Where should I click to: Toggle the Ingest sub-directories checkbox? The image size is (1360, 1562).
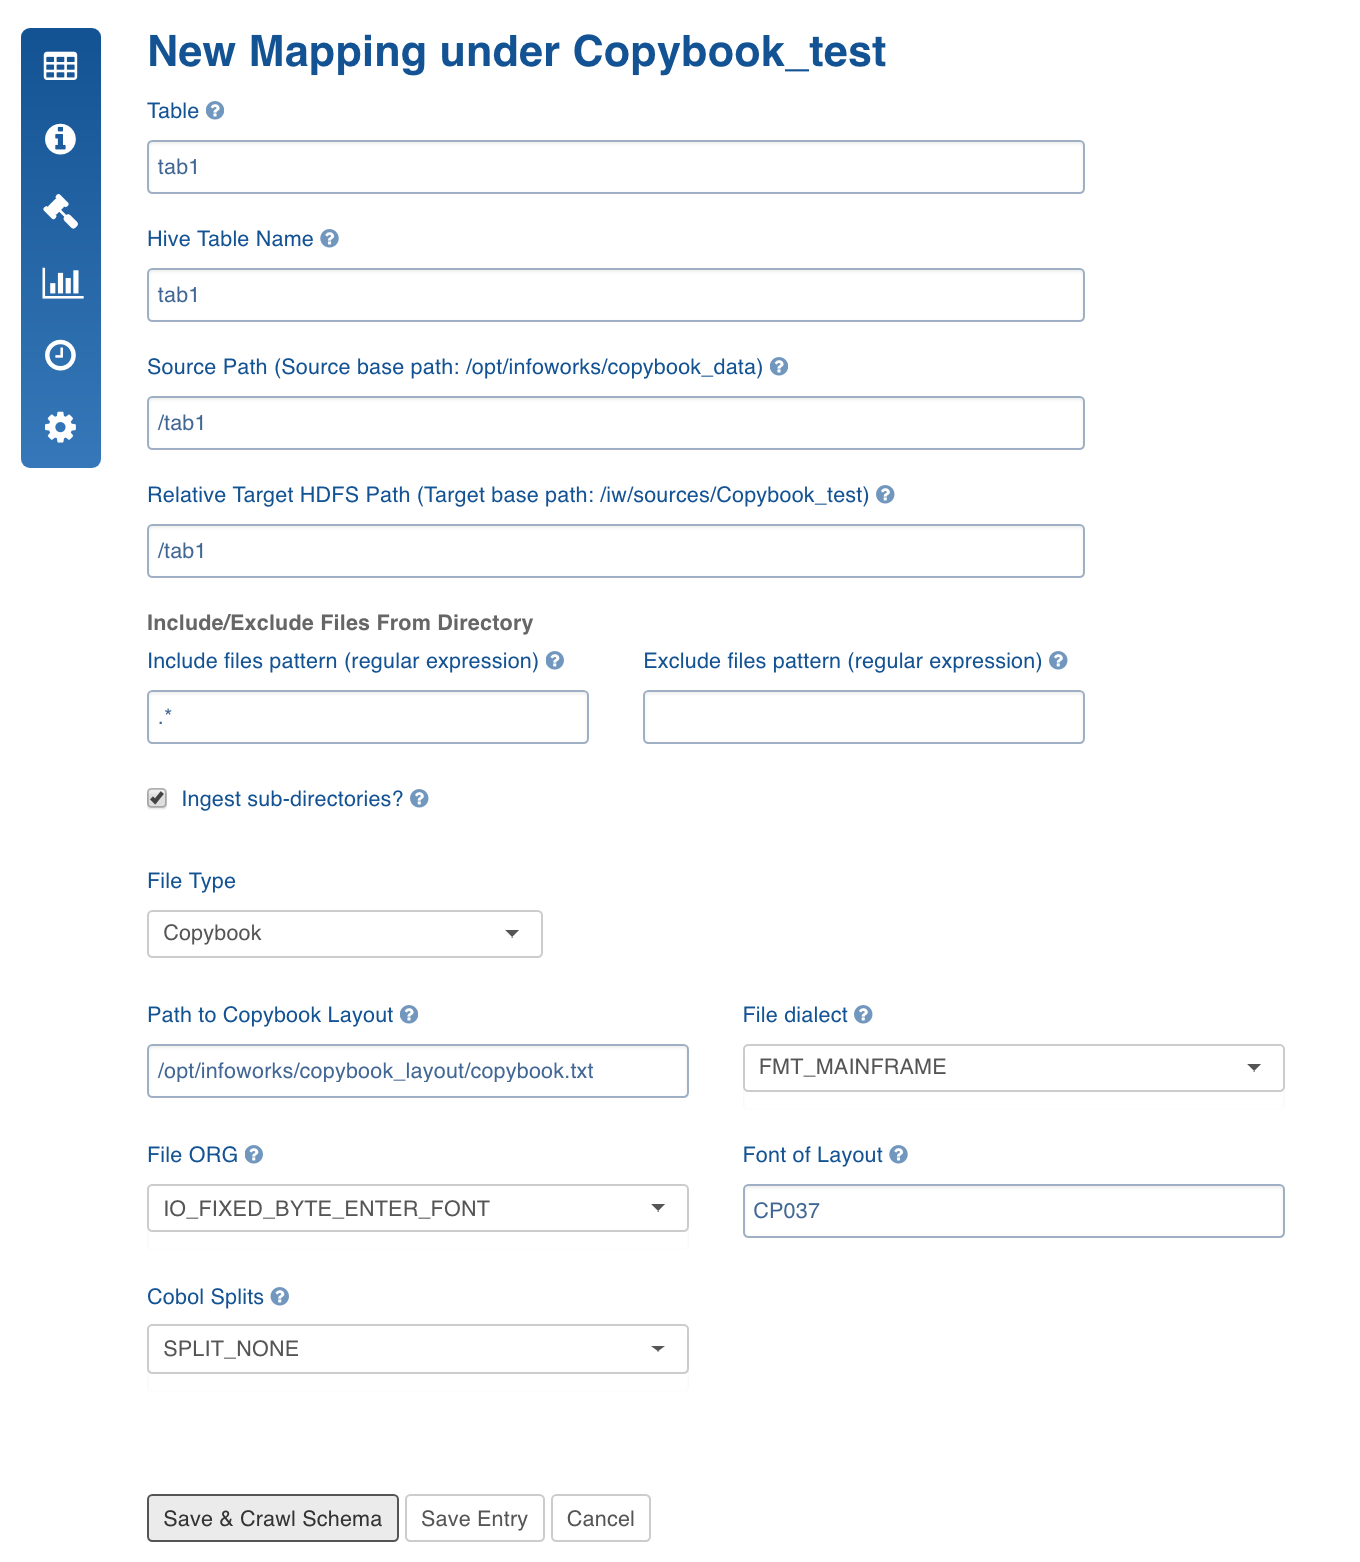click(157, 798)
